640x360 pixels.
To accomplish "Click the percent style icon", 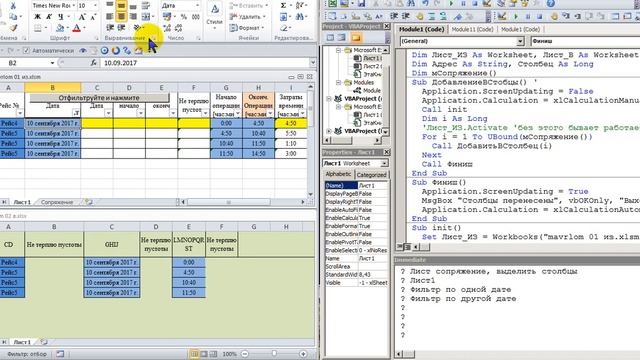I will (x=184, y=17).
